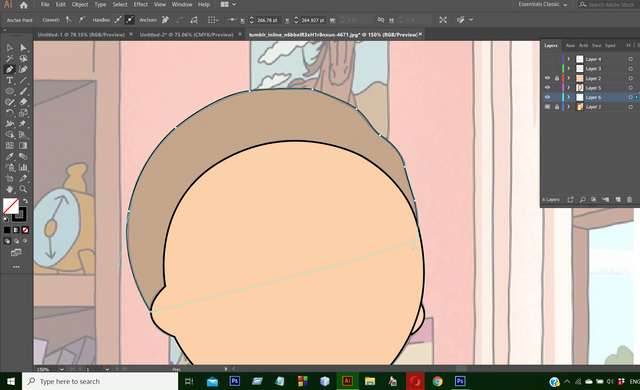Expand Layer 4 contents
640x390 pixels.
568,59
